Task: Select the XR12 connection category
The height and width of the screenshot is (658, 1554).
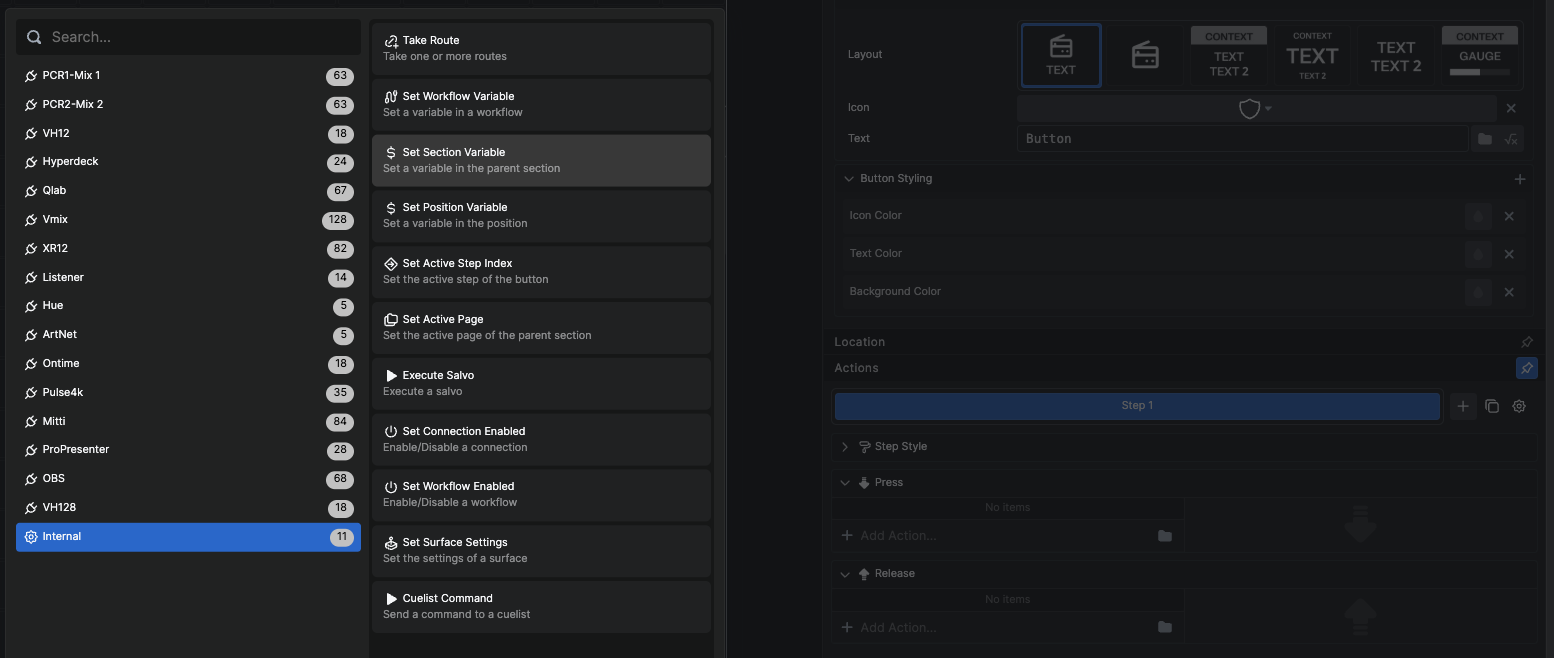Action: click(188, 249)
